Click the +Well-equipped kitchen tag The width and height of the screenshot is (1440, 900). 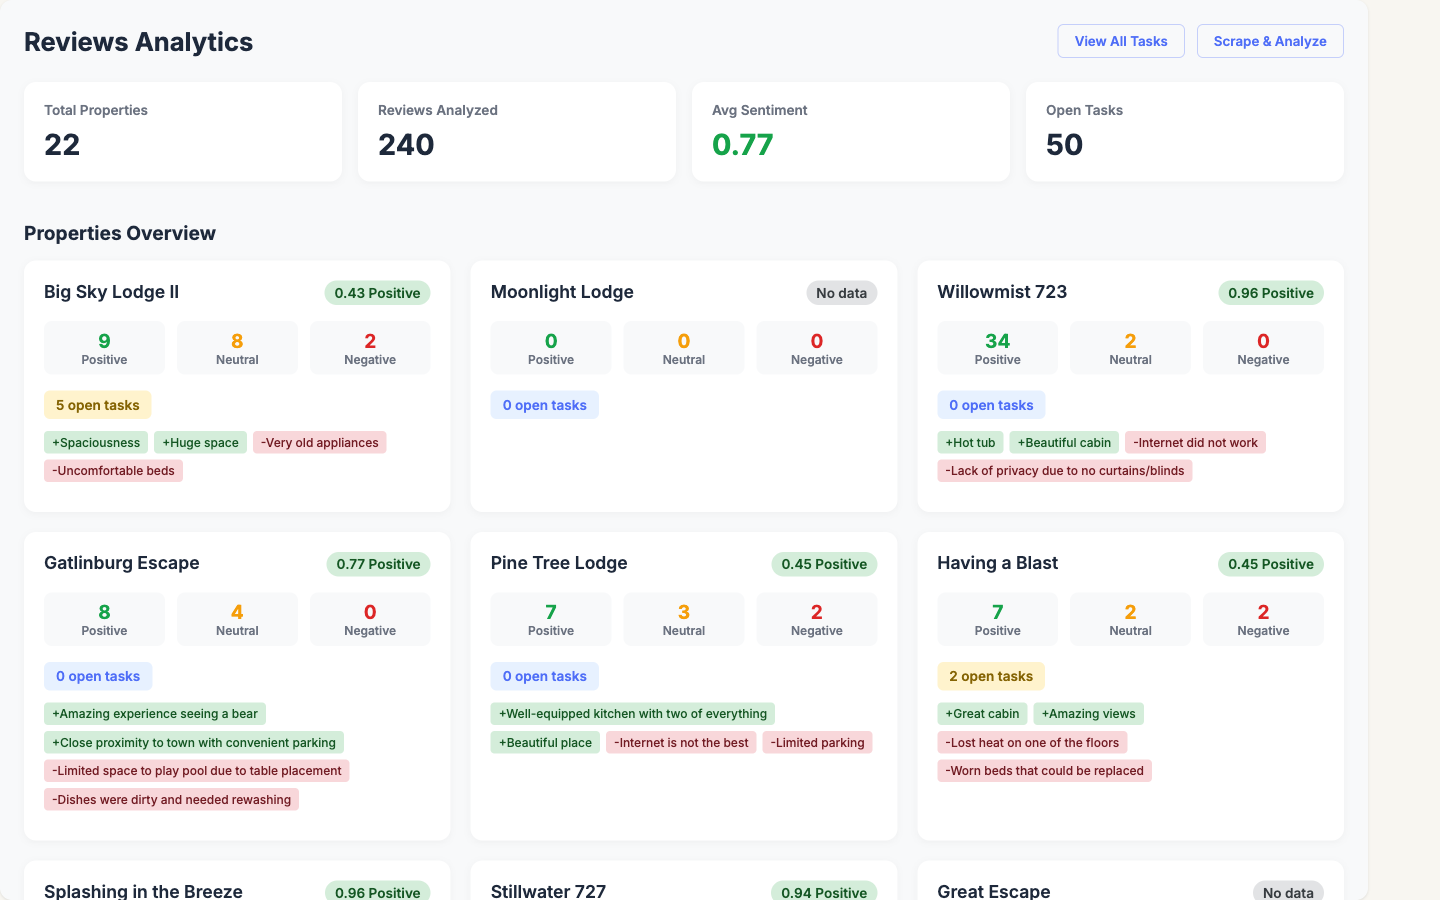coord(633,714)
